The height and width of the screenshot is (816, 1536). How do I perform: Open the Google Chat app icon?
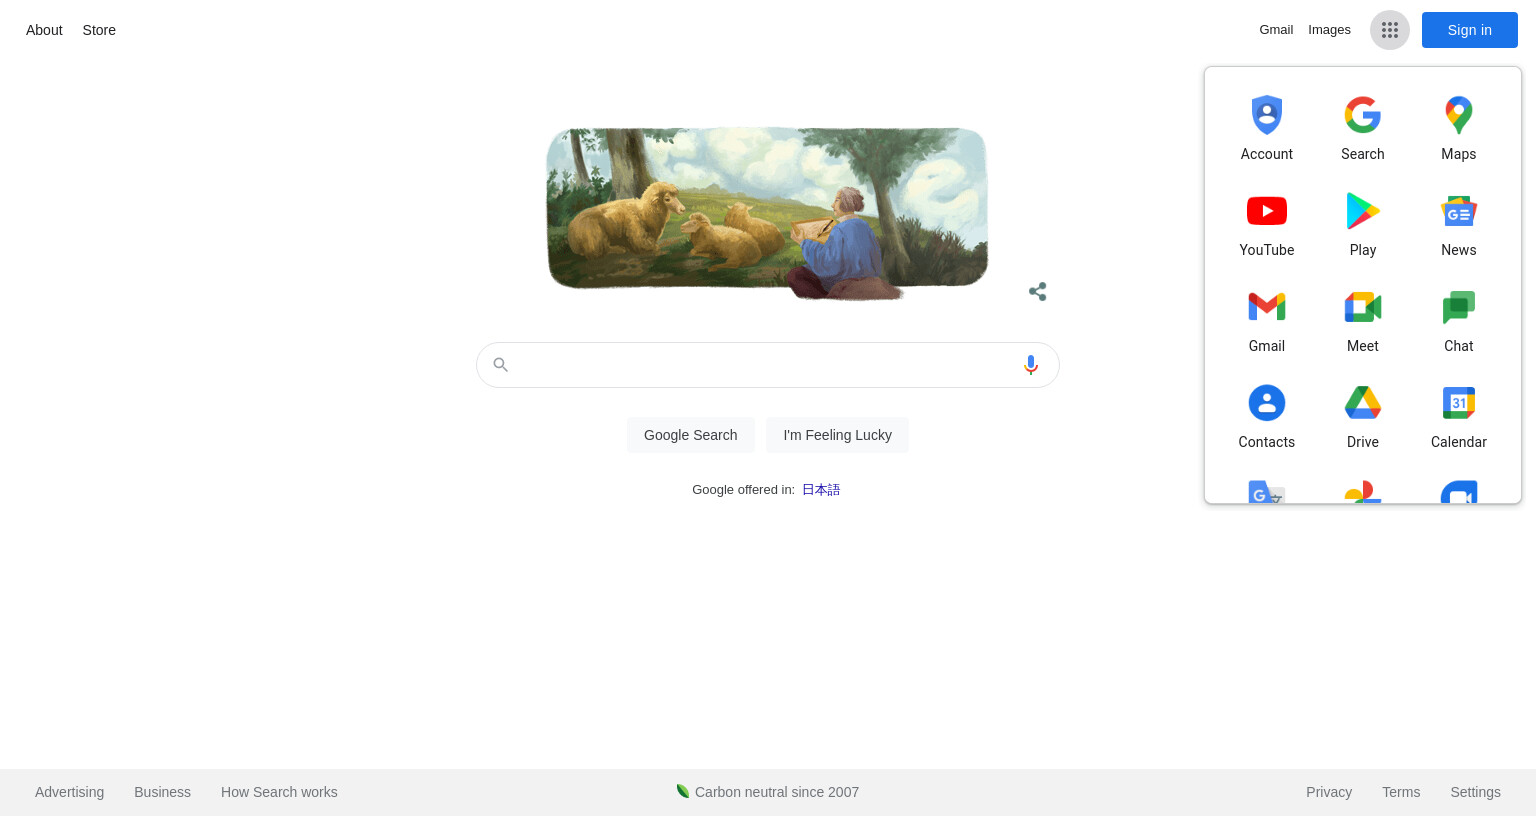pyautogui.click(x=1459, y=307)
